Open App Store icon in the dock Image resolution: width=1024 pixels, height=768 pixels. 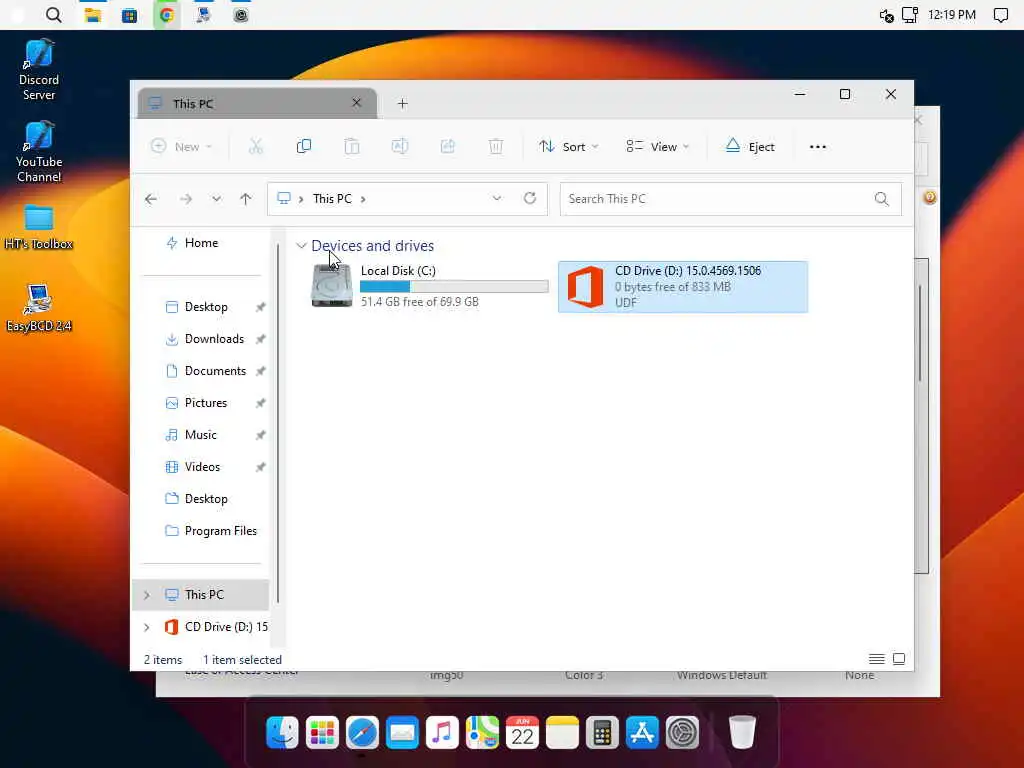[x=643, y=732]
